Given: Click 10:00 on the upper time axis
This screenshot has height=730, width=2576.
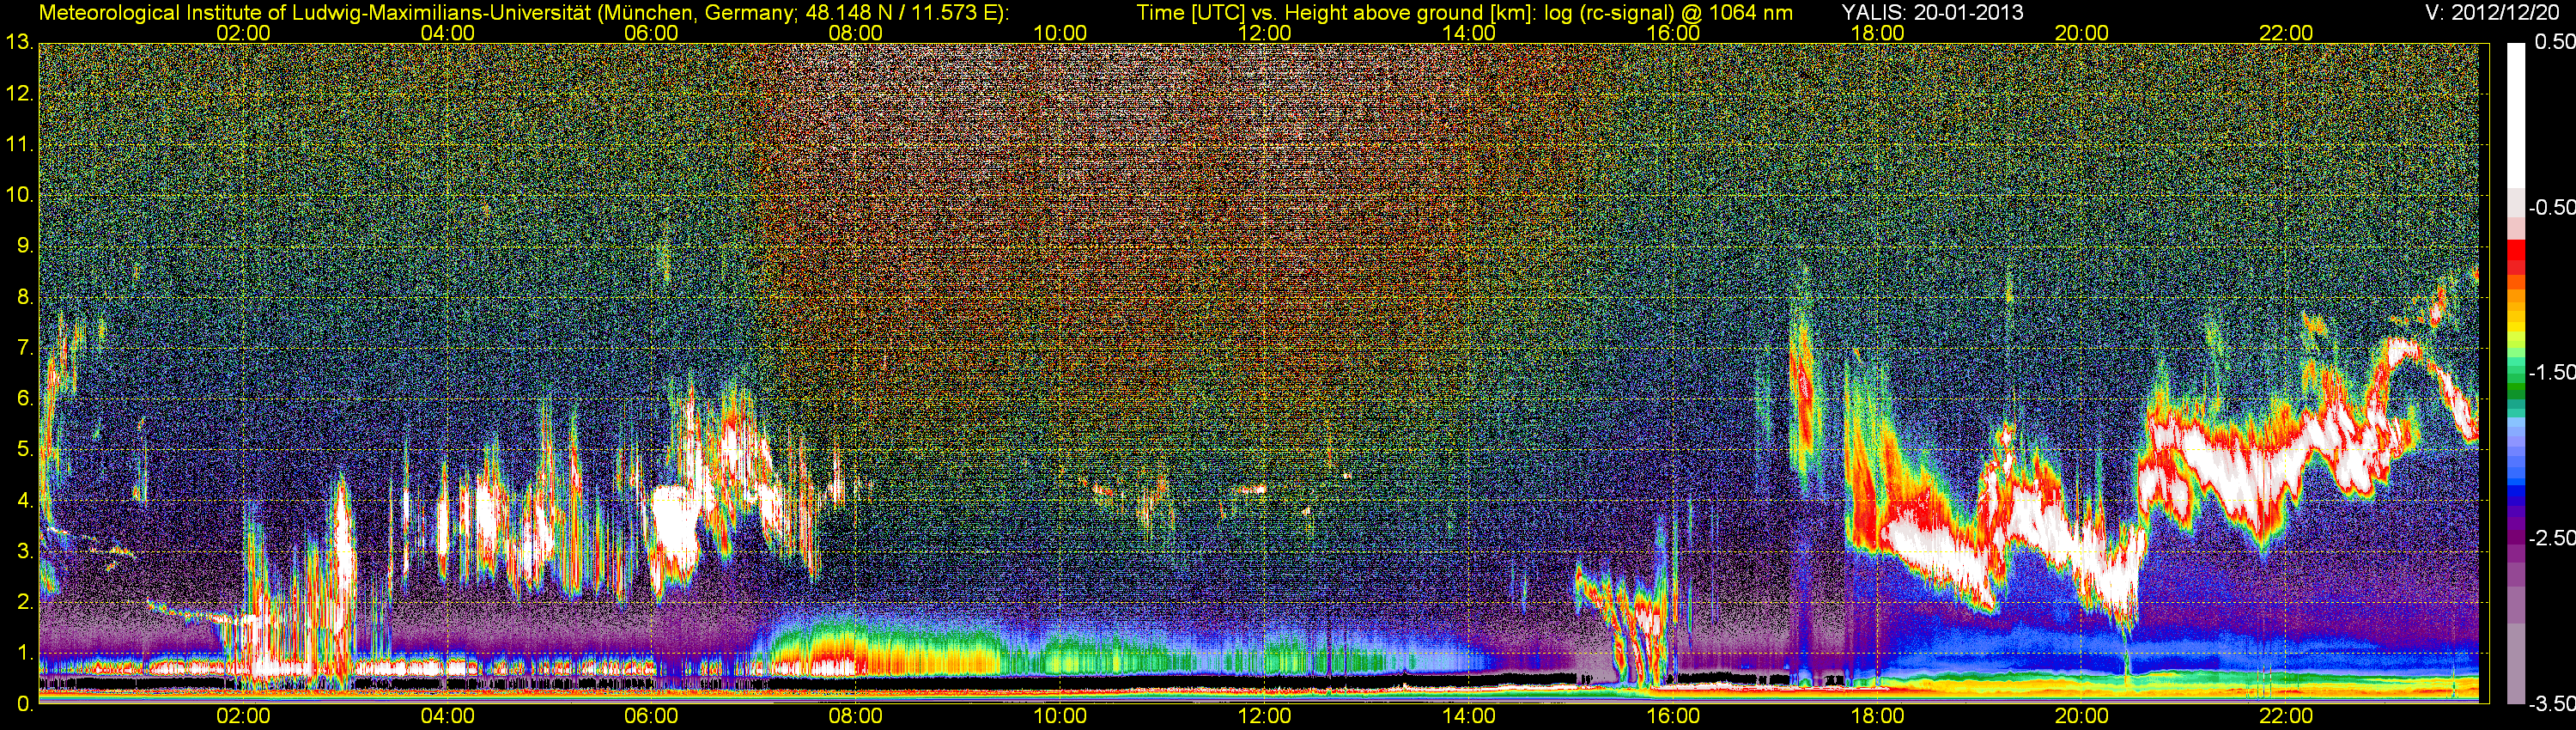Looking at the screenshot, I should 1060,33.
